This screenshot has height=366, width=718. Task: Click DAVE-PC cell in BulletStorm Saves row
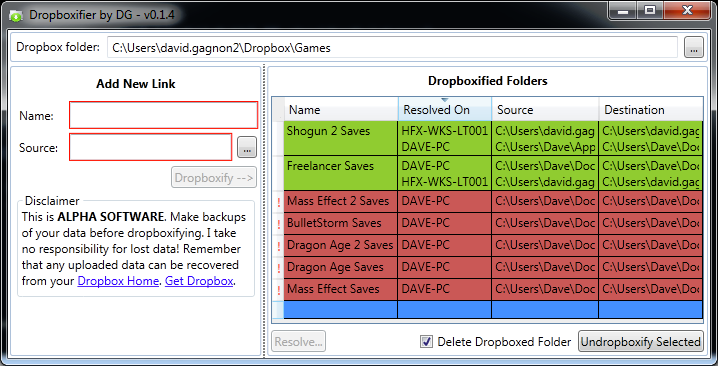pyautogui.click(x=445, y=223)
